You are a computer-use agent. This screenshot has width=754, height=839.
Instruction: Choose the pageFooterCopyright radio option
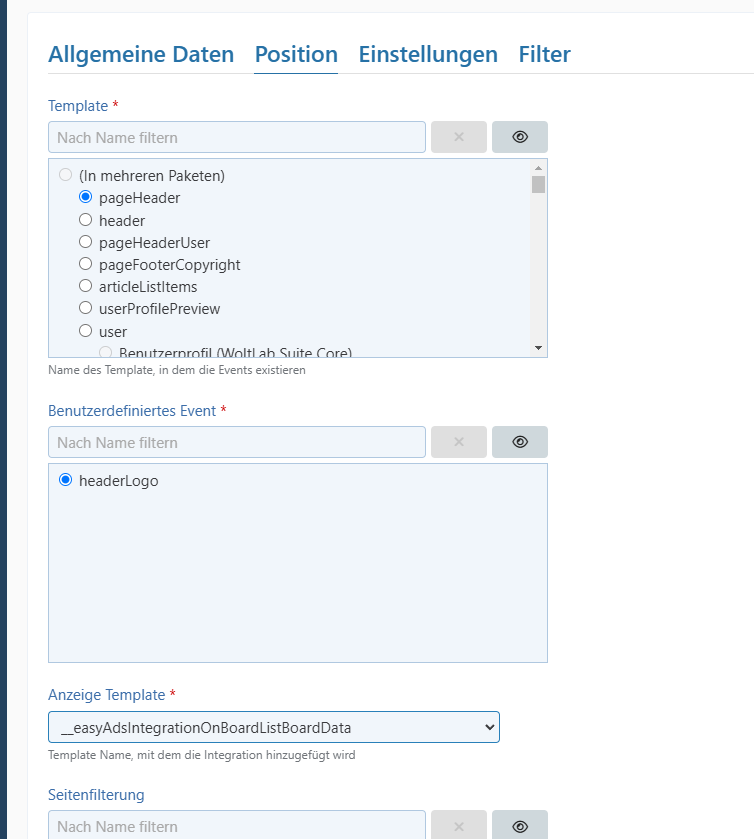[86, 265]
